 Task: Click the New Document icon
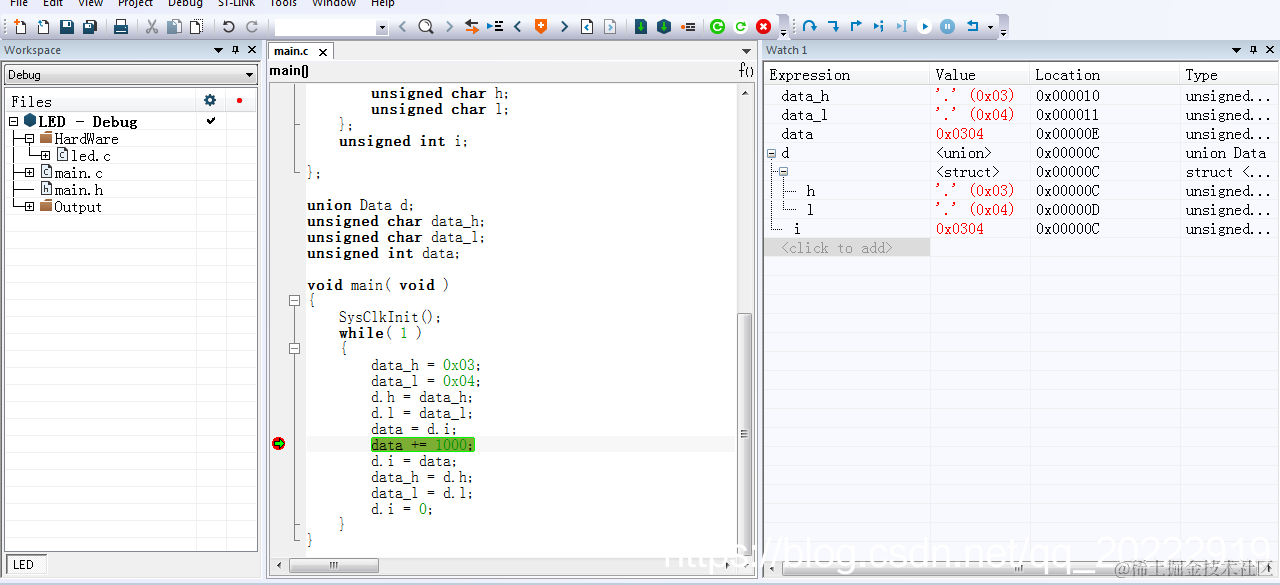pos(19,27)
